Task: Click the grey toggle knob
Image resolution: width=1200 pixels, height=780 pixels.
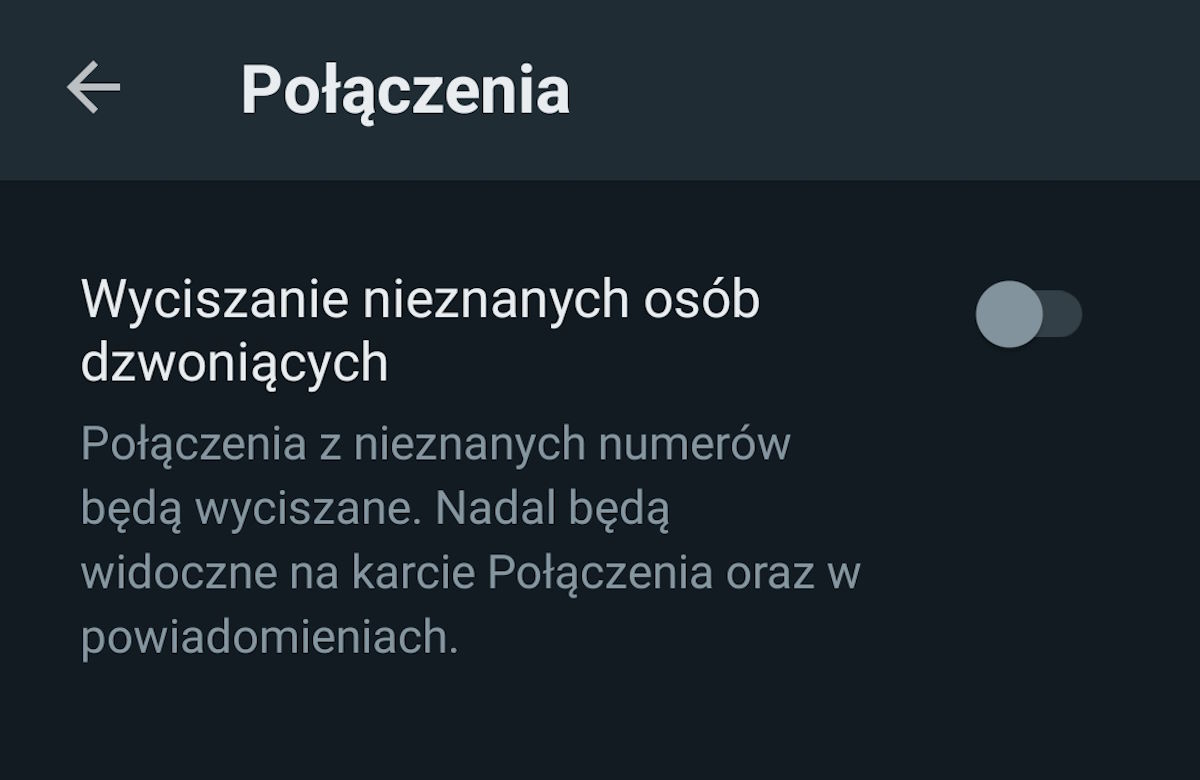Action: 1008,314
